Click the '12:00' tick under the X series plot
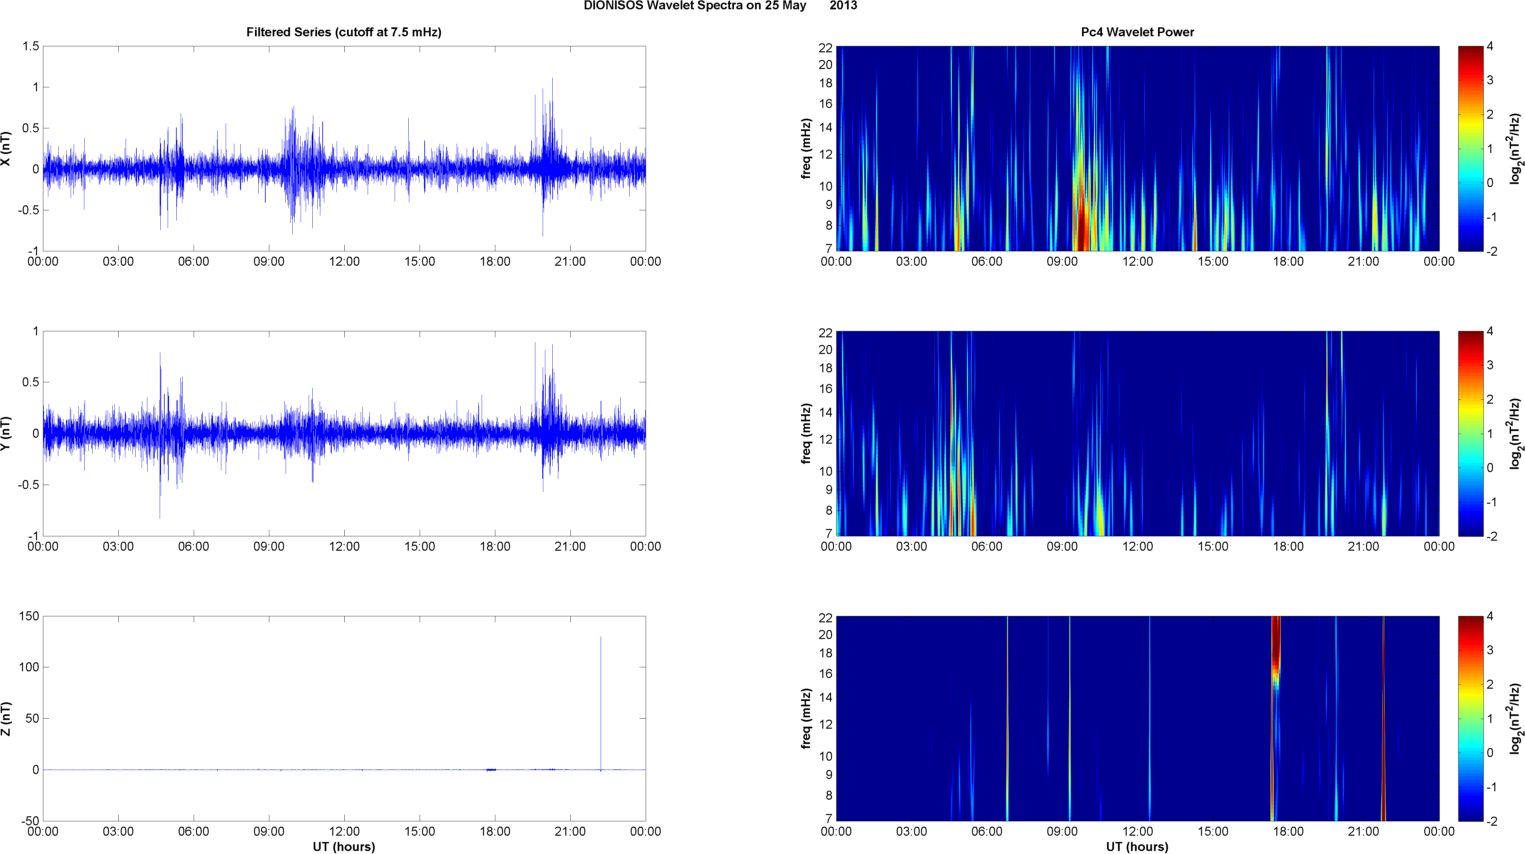The image size is (1525, 854). [x=344, y=262]
